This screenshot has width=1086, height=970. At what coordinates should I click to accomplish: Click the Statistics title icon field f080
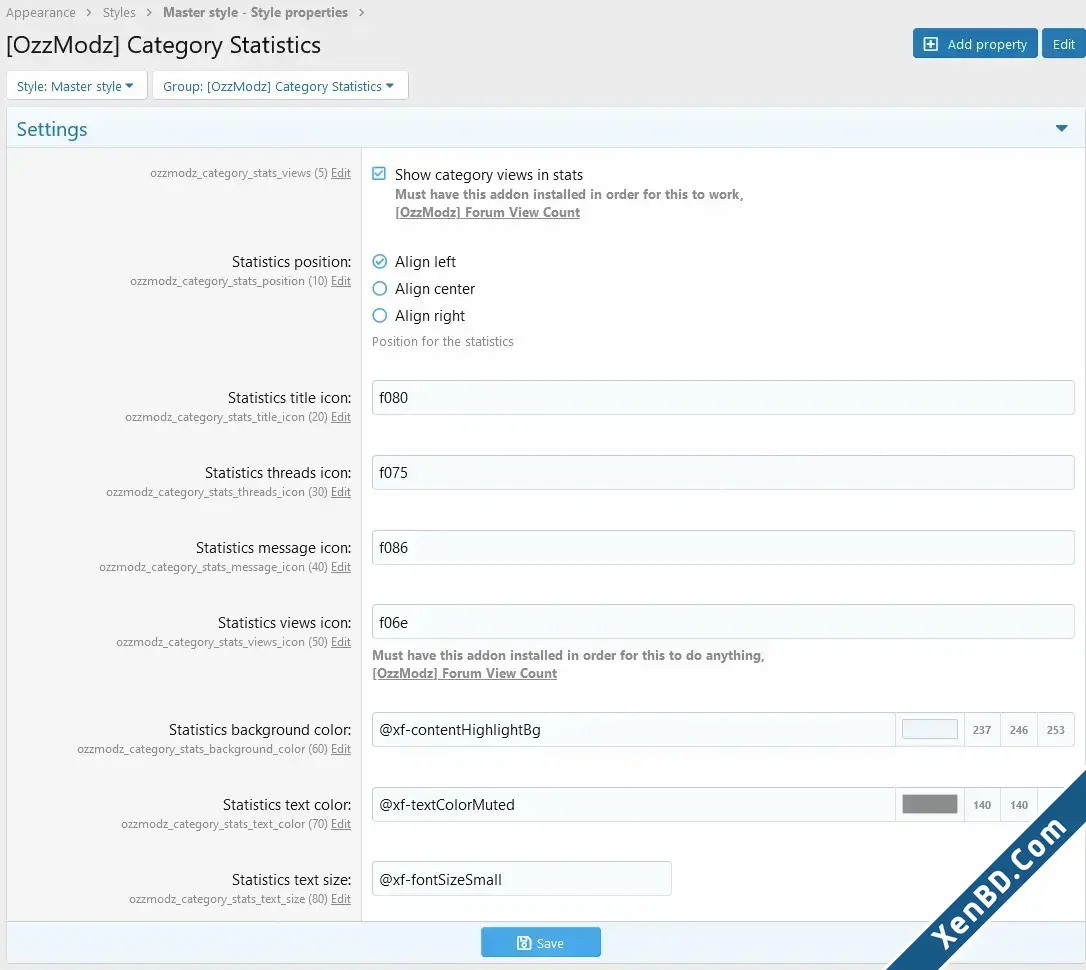[723, 397]
